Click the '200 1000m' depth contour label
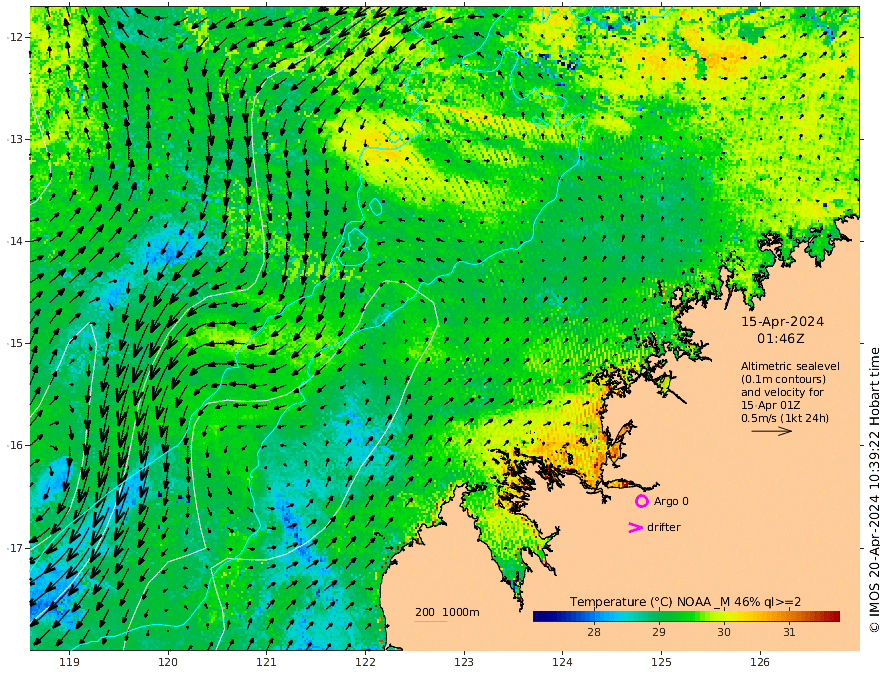880x680 pixels. click(x=447, y=612)
